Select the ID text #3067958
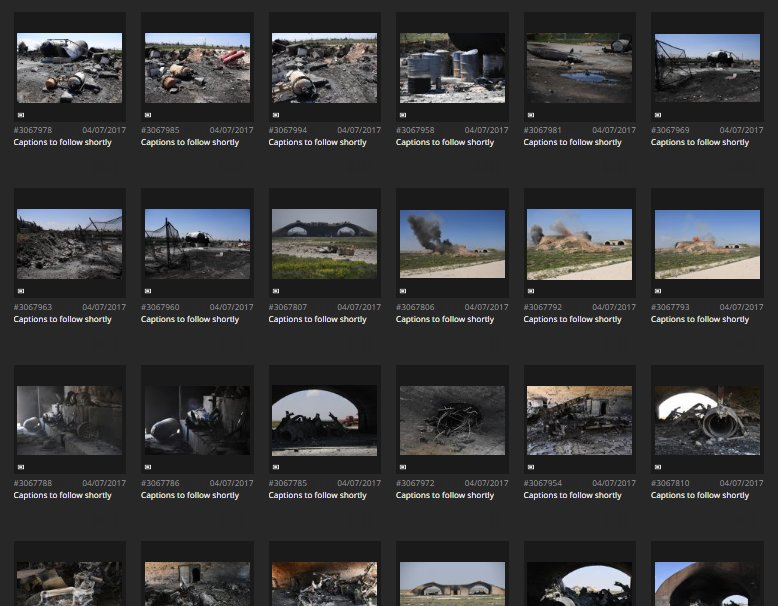This screenshot has width=778, height=606. click(x=415, y=130)
